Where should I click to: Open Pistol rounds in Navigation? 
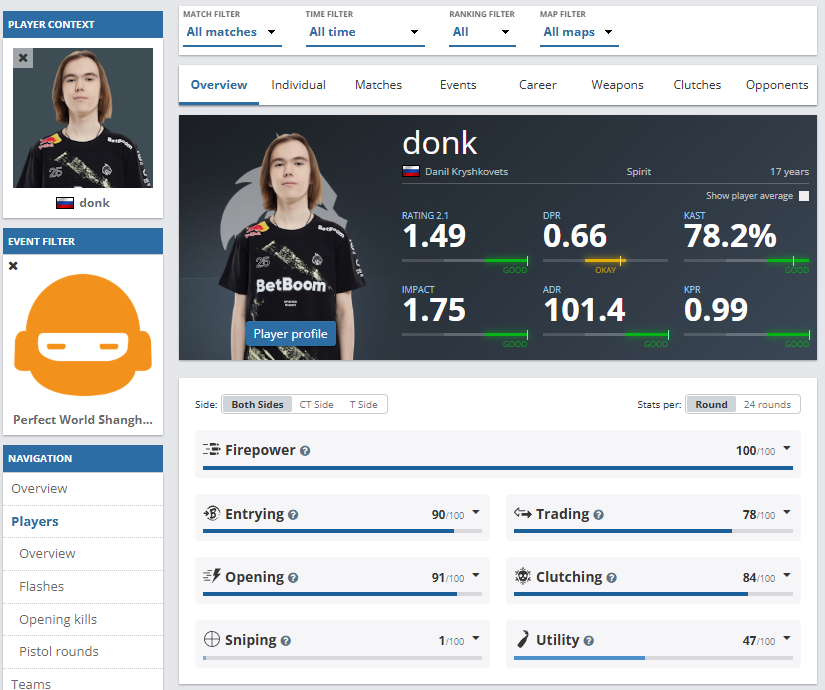pos(83,652)
